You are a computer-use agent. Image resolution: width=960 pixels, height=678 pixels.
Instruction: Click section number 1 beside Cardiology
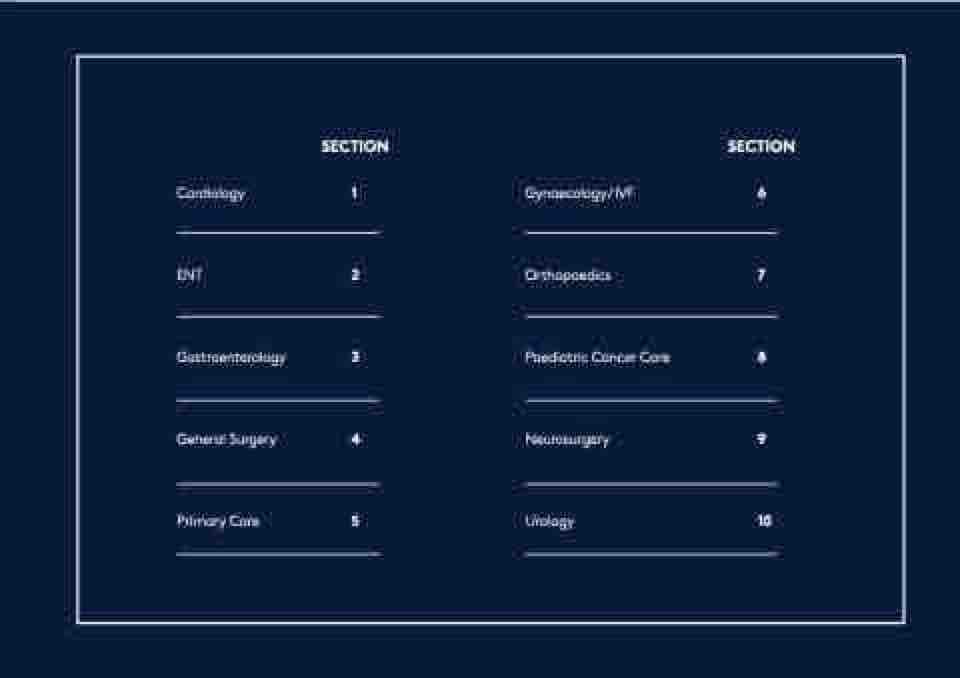(x=354, y=193)
